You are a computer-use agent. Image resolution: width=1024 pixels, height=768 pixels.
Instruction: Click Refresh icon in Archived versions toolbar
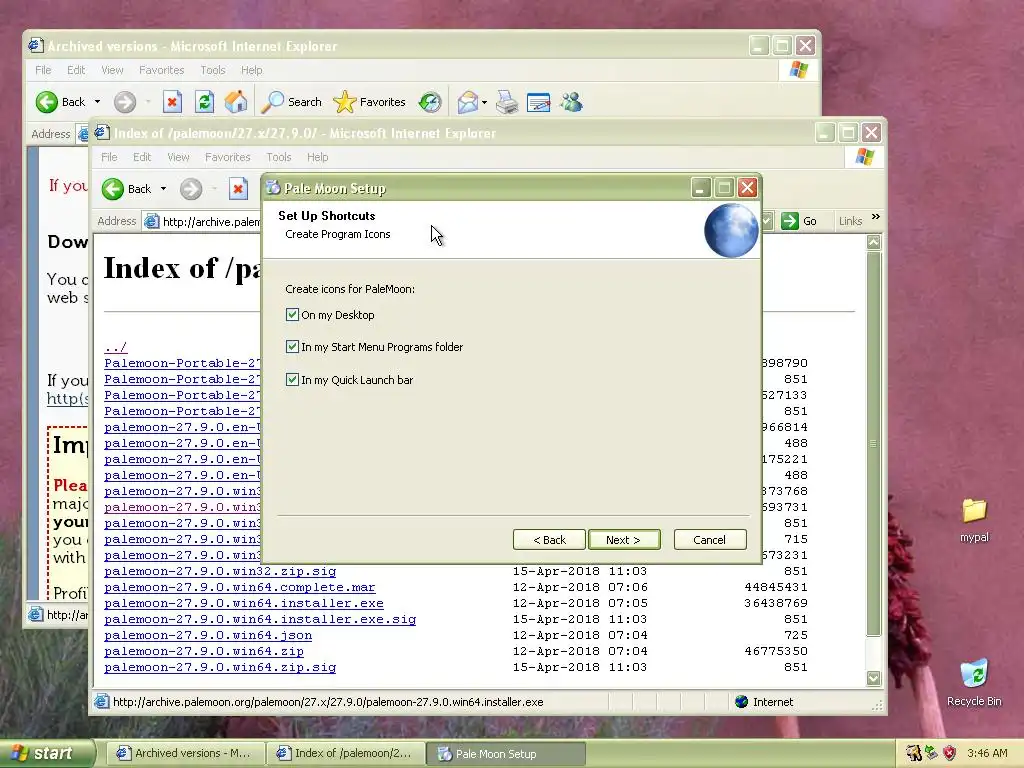[204, 102]
